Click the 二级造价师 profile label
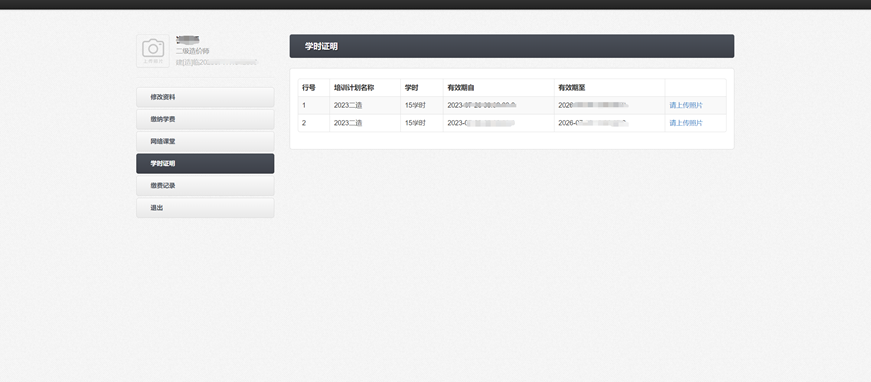Image resolution: width=871 pixels, height=382 pixels. 193,51
